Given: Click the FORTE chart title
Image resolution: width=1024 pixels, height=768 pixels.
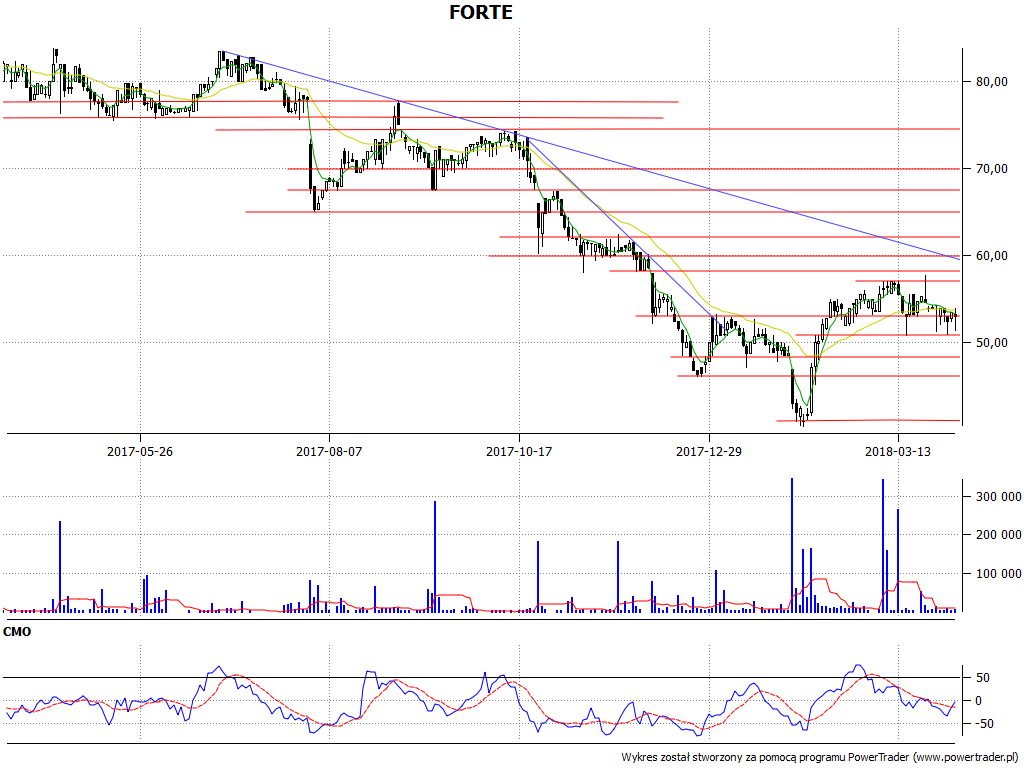Looking at the screenshot, I should (x=481, y=12).
